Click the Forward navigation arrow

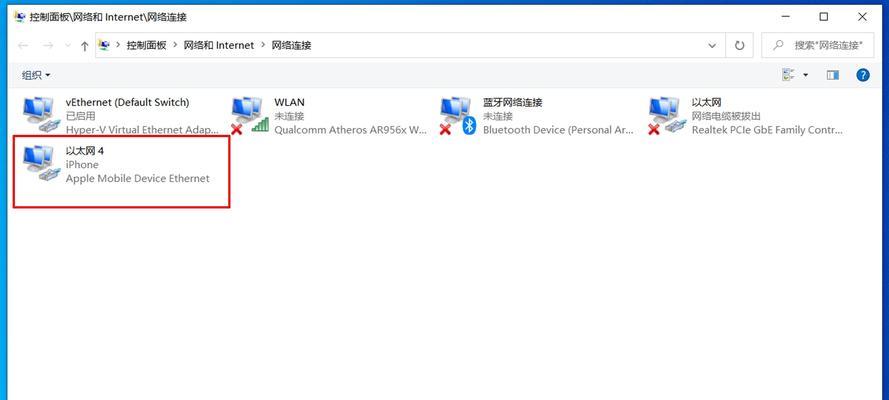tap(48, 46)
